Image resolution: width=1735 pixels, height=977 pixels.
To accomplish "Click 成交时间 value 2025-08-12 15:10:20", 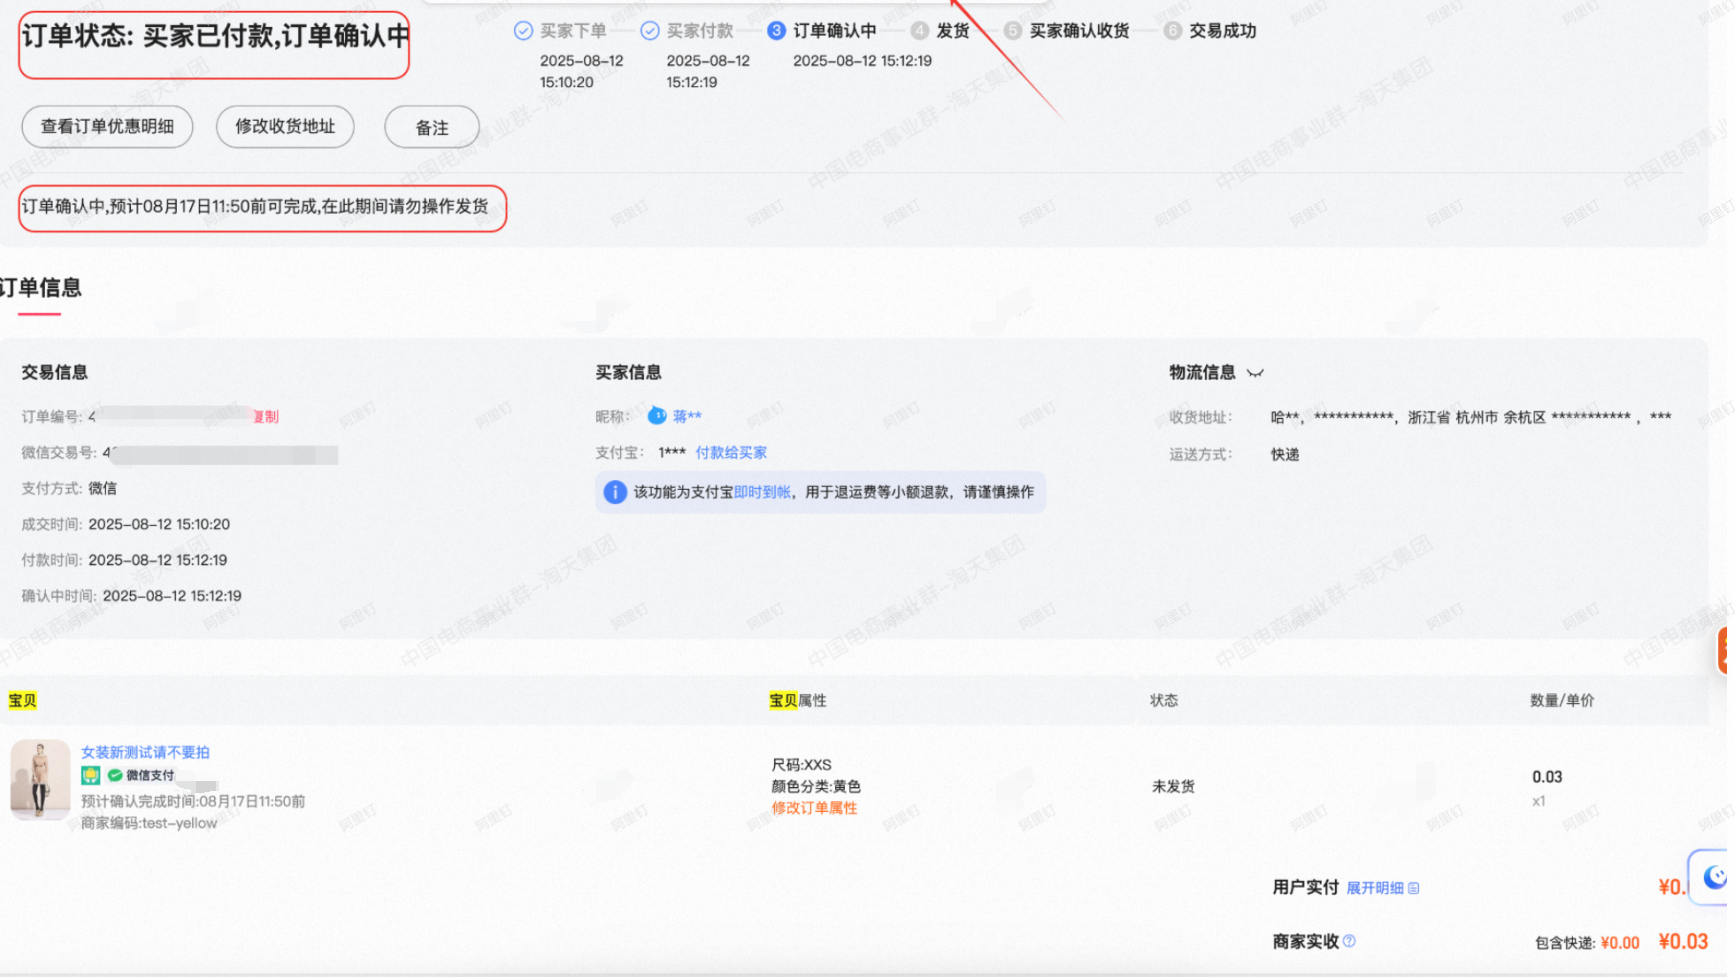I will [x=159, y=524].
